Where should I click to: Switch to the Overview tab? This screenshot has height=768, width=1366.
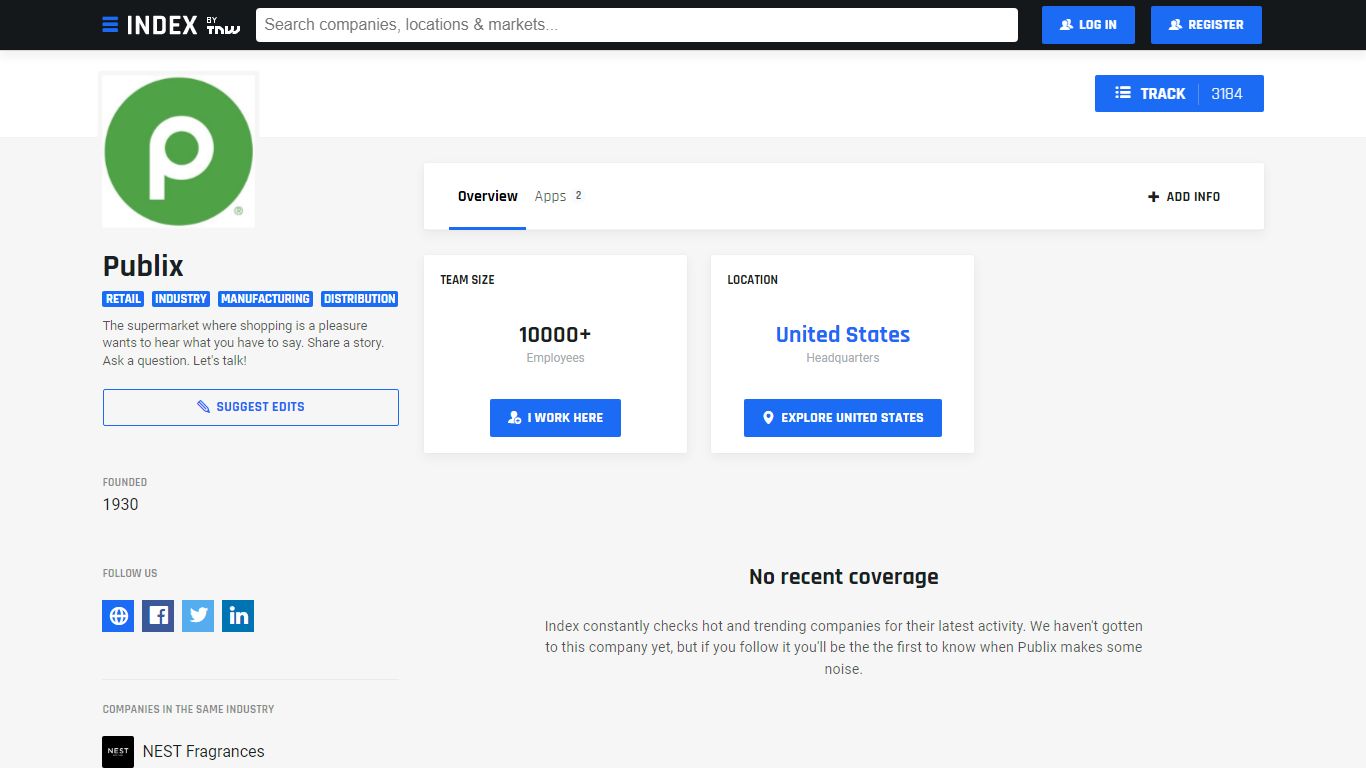point(488,196)
